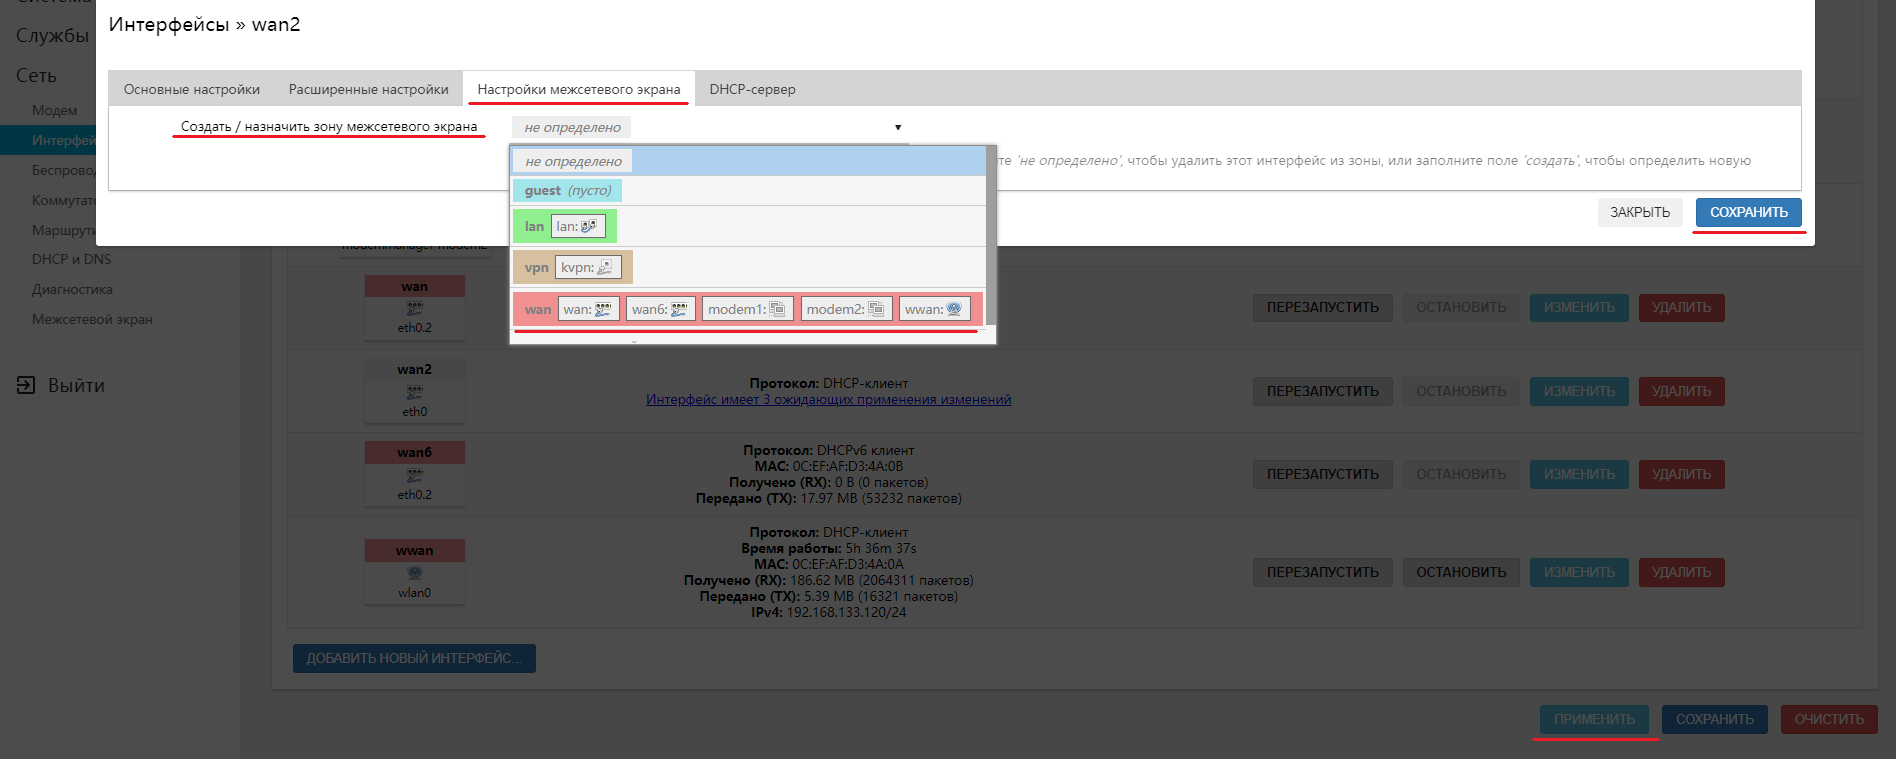Click ИЗМЕНИТЬ for wwan interface
The image size is (1896, 759).
pos(1579,572)
